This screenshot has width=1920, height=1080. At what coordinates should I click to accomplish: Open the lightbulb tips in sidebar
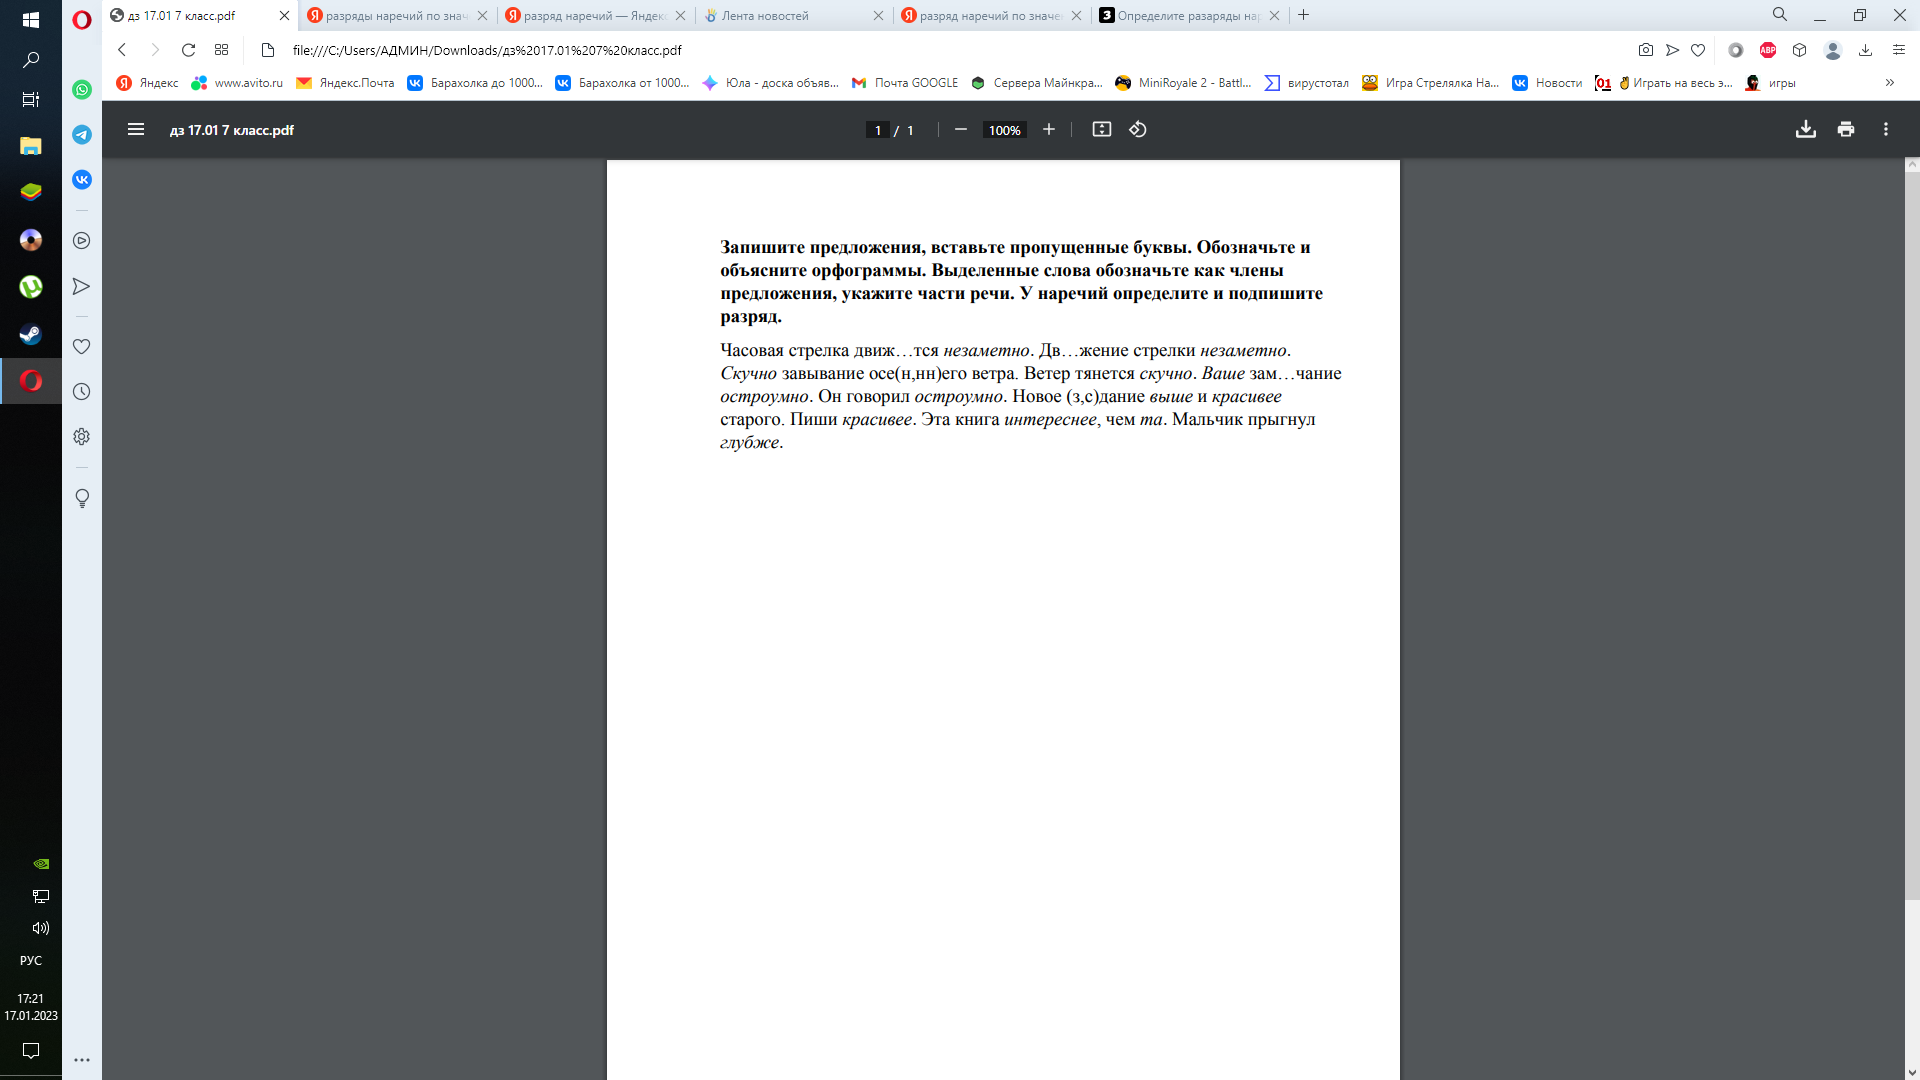82,498
